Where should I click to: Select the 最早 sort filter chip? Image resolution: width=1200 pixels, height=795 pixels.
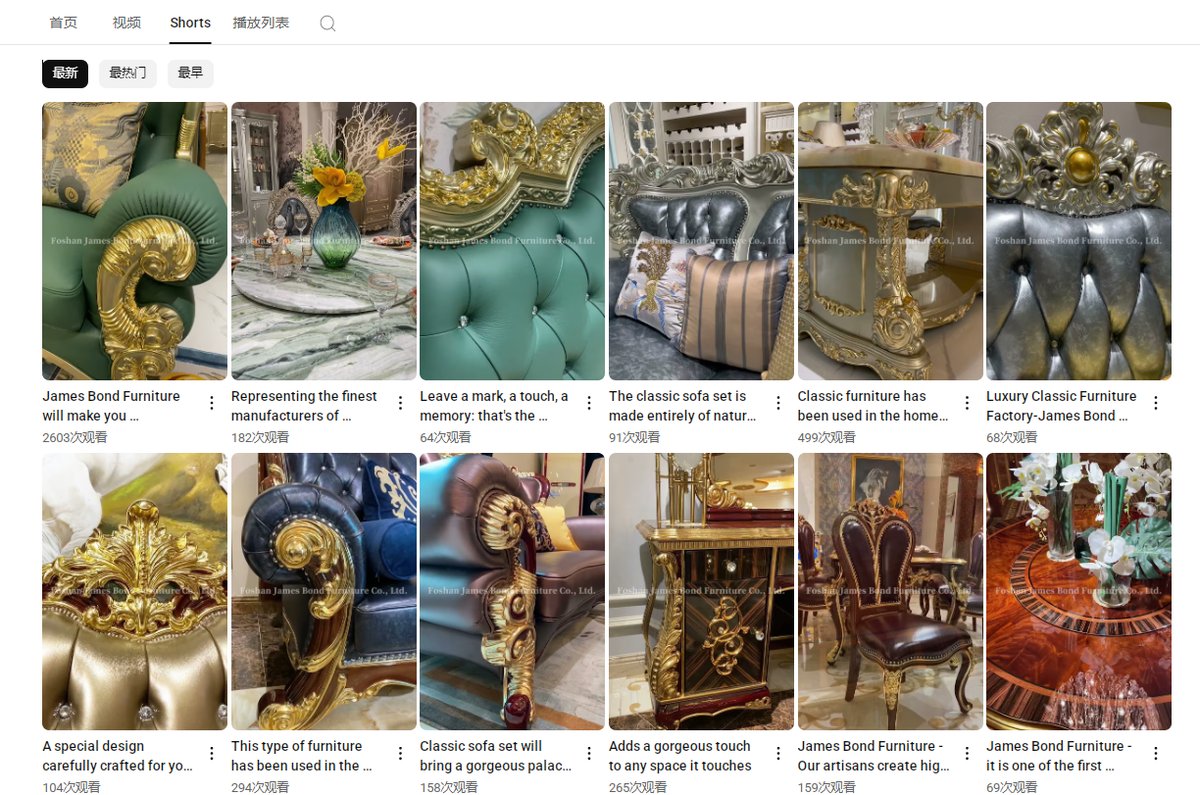point(190,73)
